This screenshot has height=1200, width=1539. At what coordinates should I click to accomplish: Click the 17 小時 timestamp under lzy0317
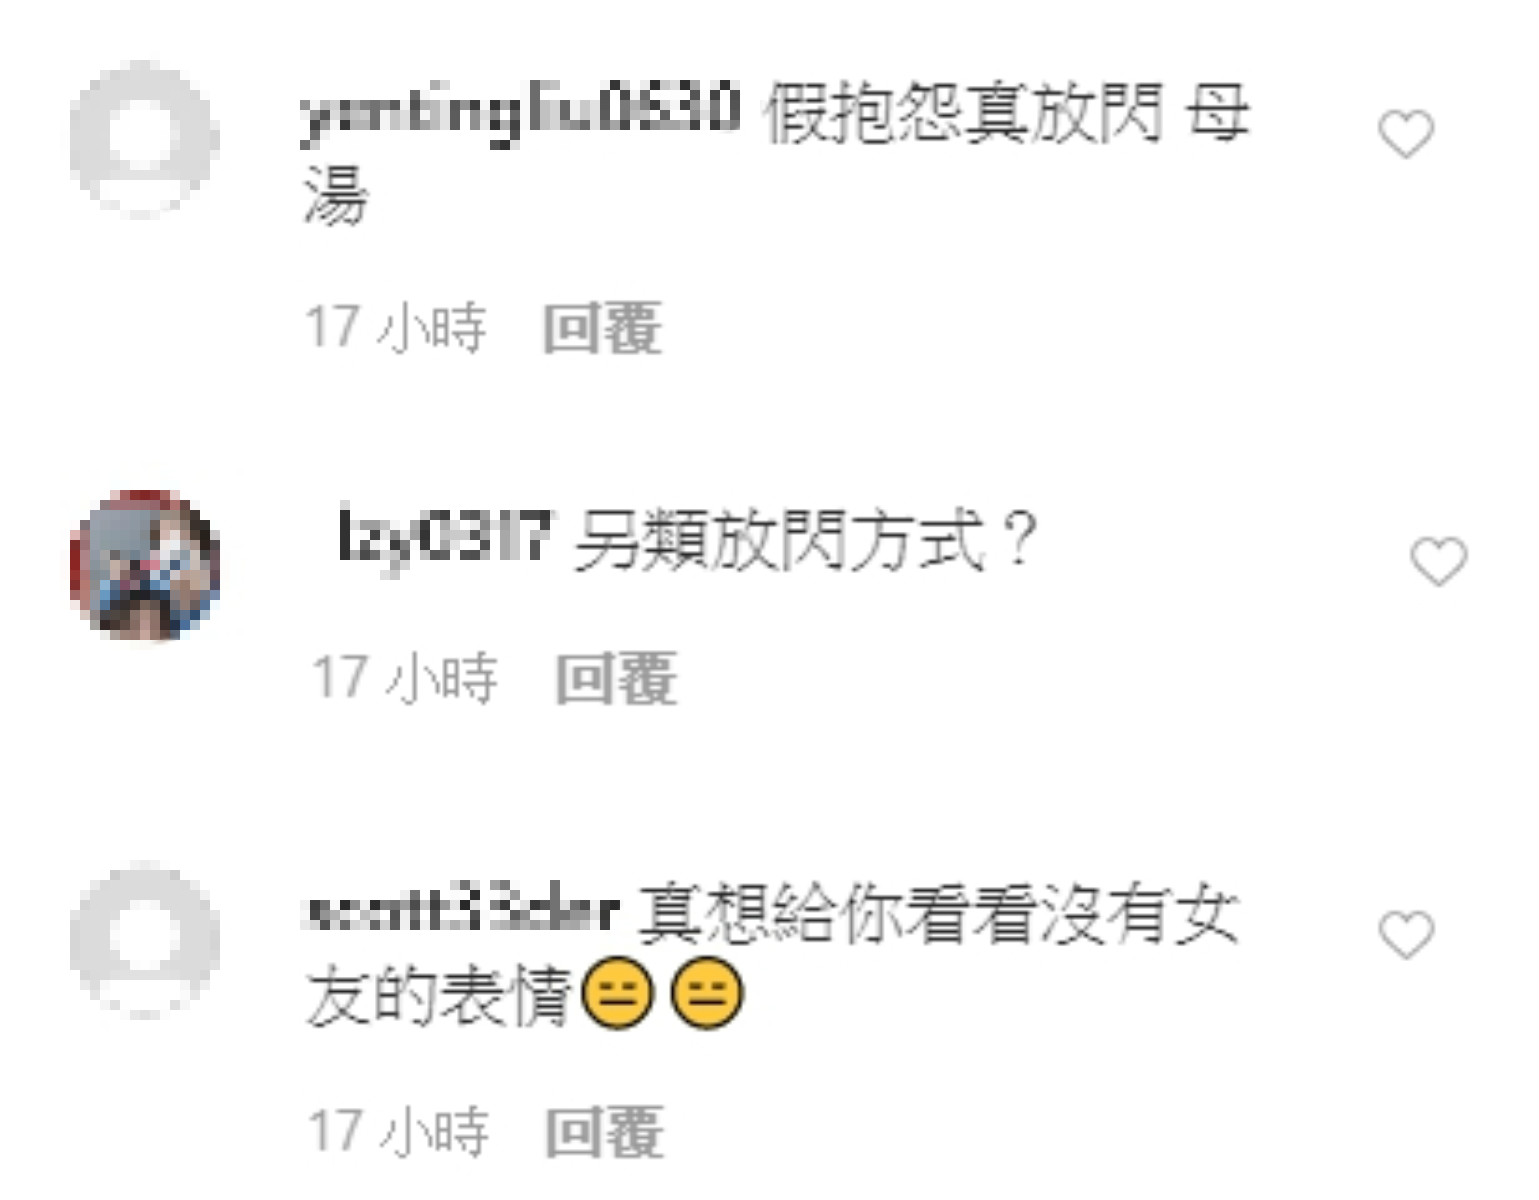[x=404, y=678]
